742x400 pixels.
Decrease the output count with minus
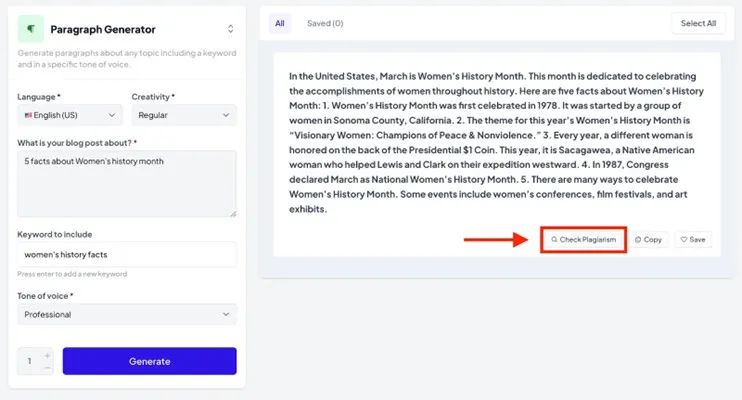point(47,368)
